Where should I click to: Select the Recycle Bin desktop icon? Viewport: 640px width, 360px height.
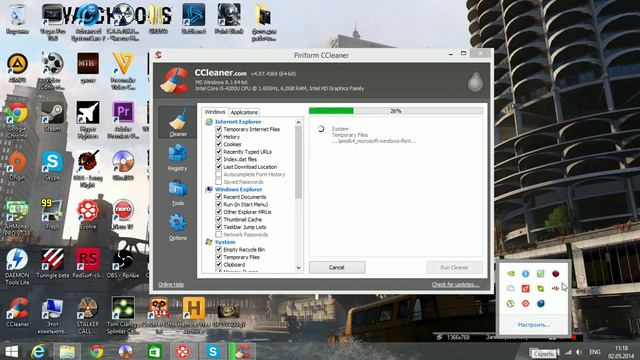click(17, 19)
